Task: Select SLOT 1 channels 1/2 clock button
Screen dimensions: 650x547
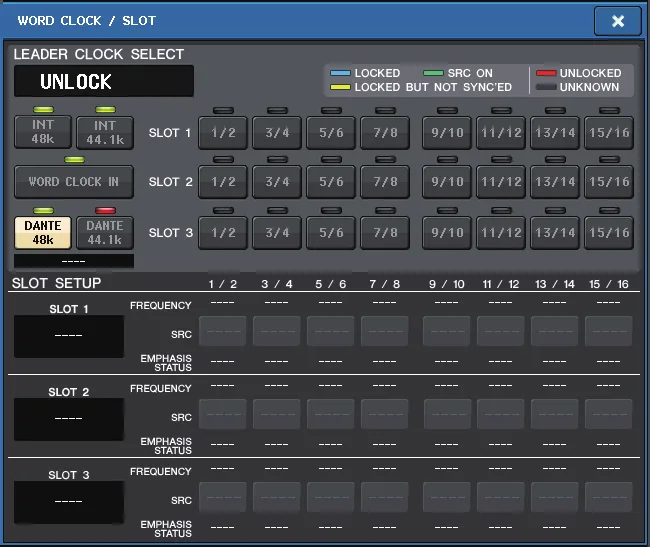Action: tap(223, 133)
